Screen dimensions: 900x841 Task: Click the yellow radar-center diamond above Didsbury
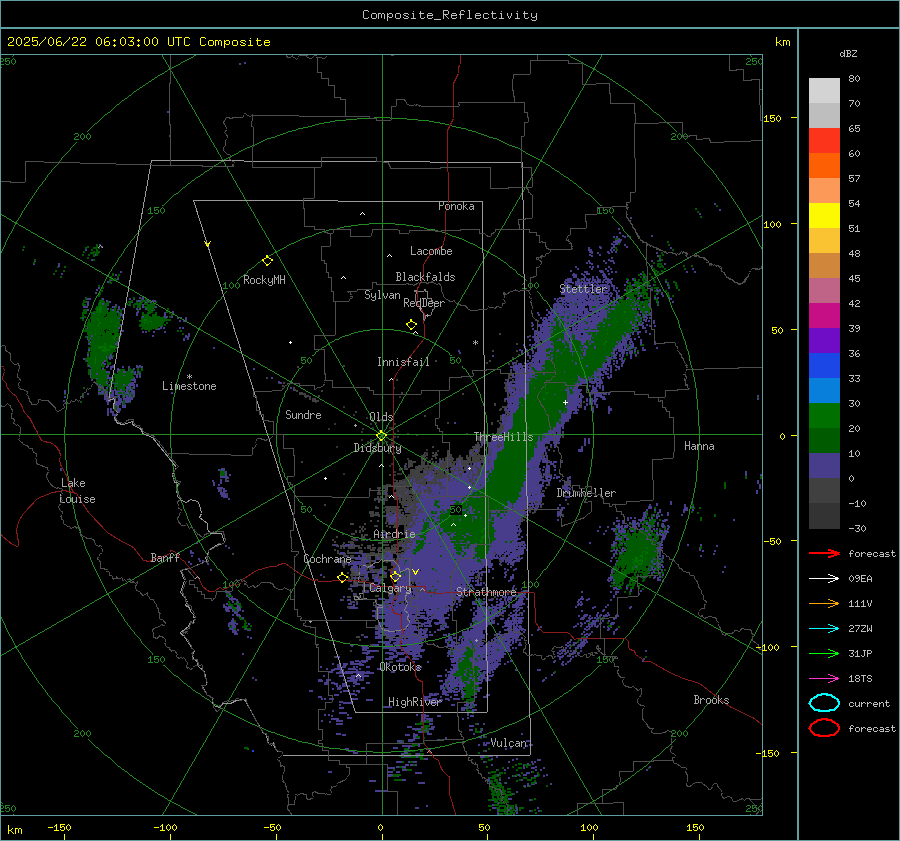click(x=381, y=436)
